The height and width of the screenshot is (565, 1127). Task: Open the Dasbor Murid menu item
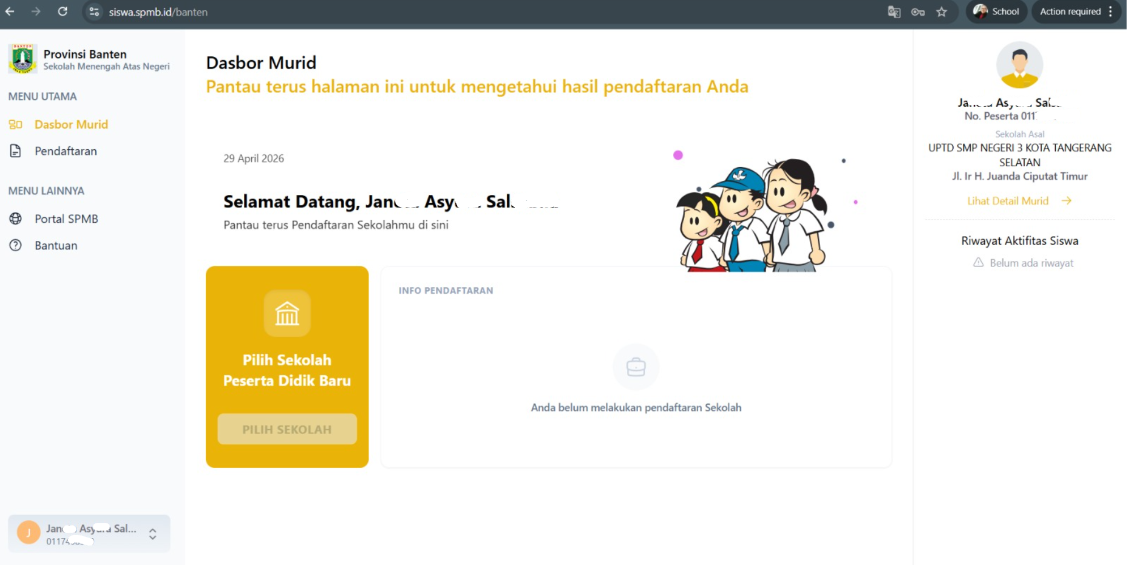point(71,125)
